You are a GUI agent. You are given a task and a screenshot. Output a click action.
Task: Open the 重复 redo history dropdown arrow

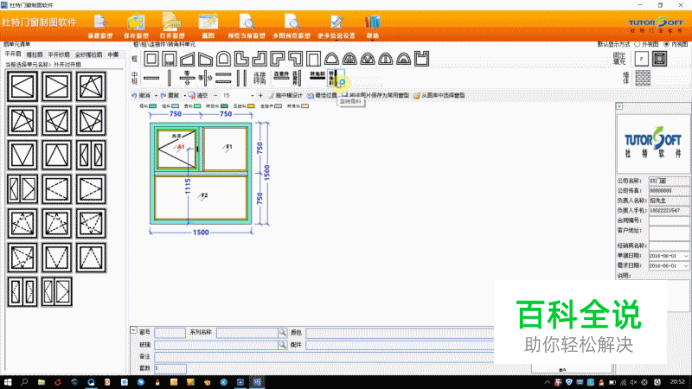(184, 95)
